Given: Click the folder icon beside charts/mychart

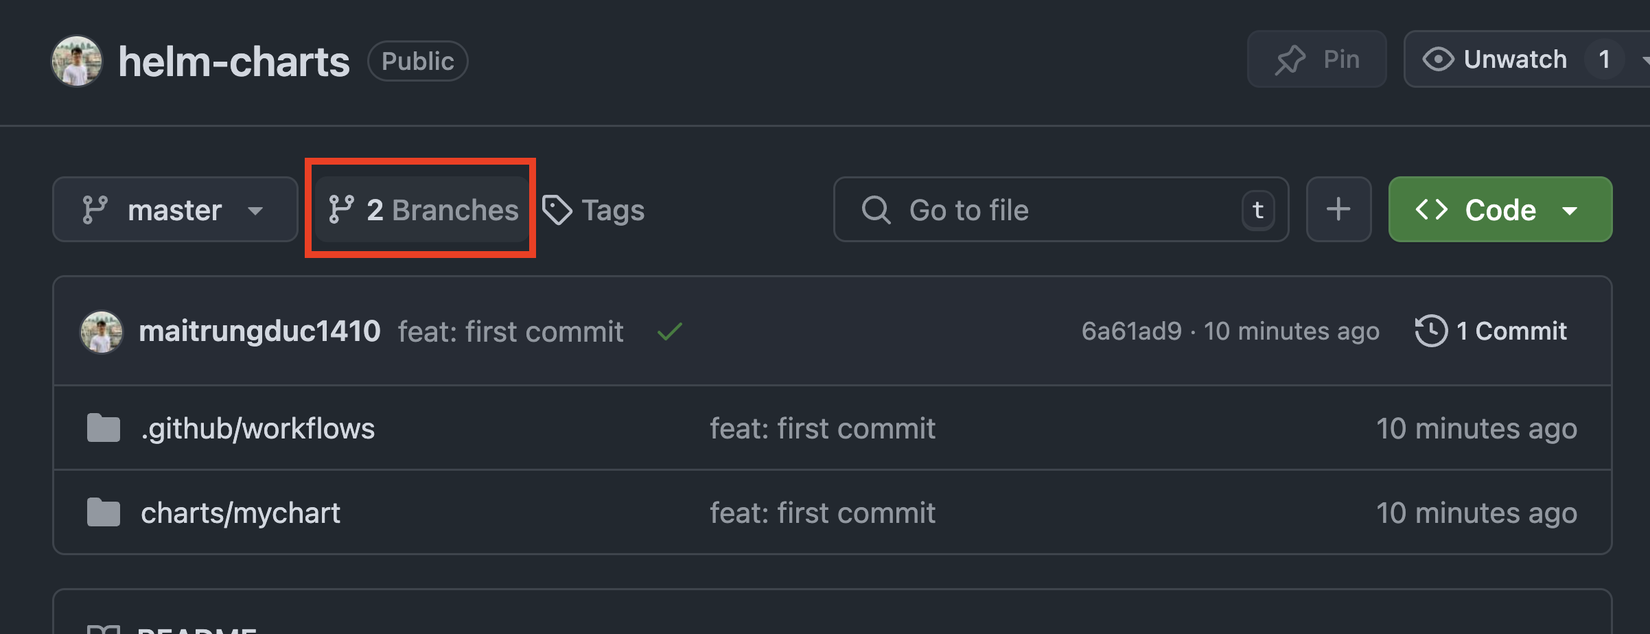Looking at the screenshot, I should pyautogui.click(x=103, y=513).
